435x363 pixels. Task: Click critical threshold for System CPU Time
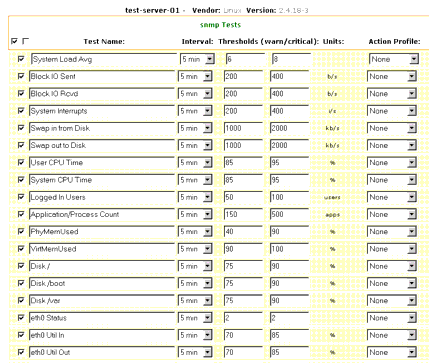pyautogui.click(x=289, y=180)
